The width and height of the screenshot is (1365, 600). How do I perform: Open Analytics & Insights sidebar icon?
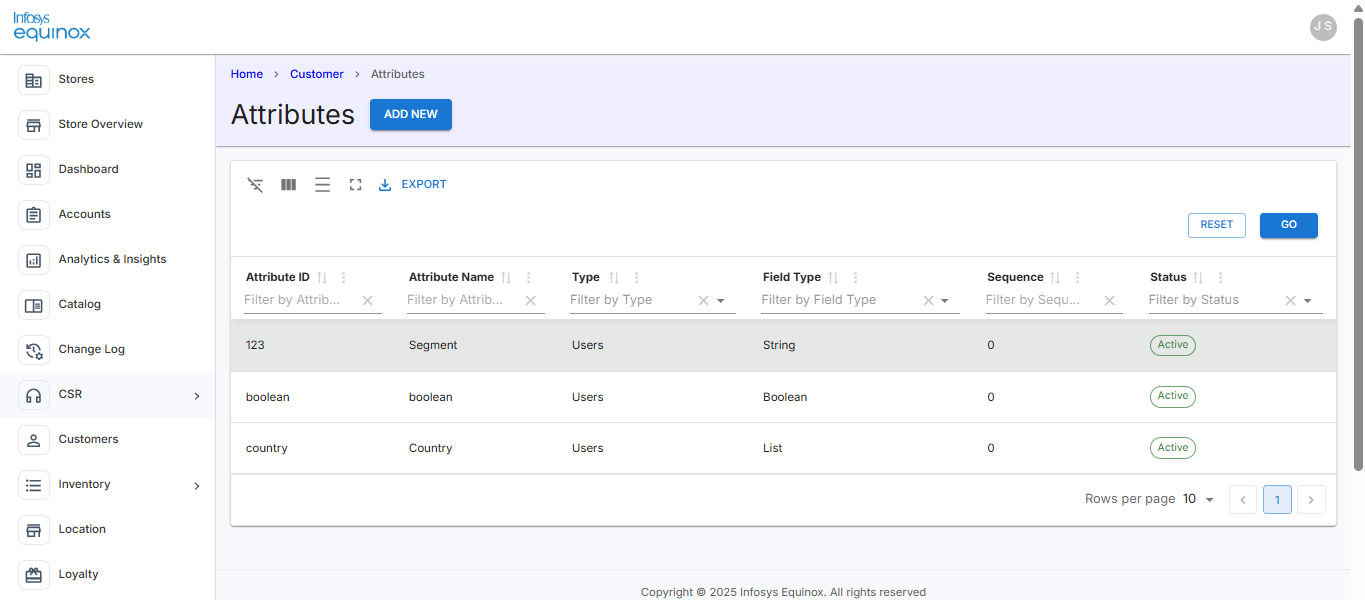pos(34,259)
